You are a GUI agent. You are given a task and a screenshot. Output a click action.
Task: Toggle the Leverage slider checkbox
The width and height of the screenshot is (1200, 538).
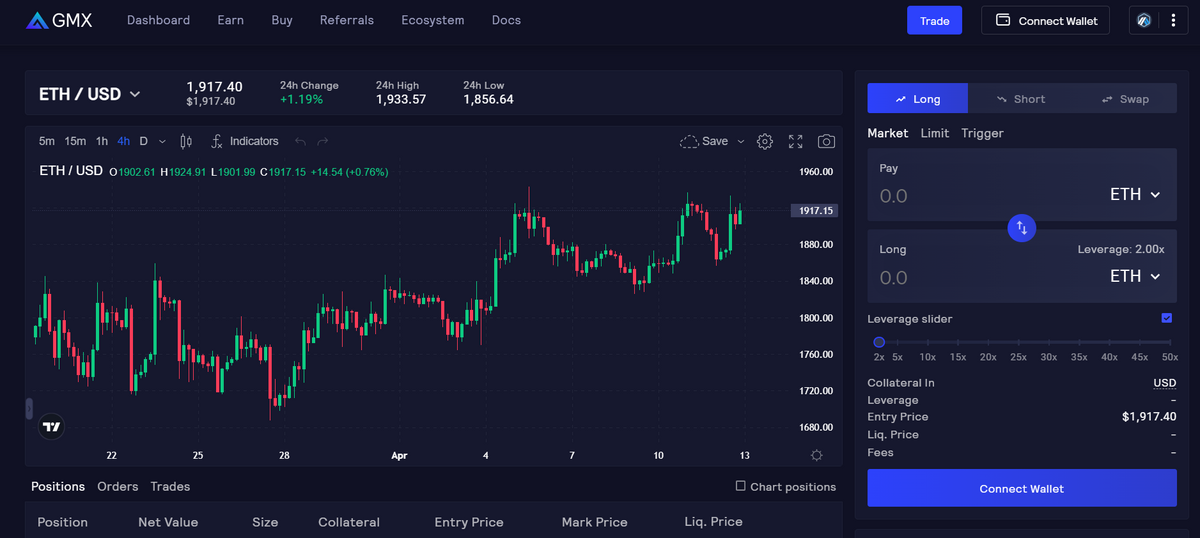tap(1167, 318)
